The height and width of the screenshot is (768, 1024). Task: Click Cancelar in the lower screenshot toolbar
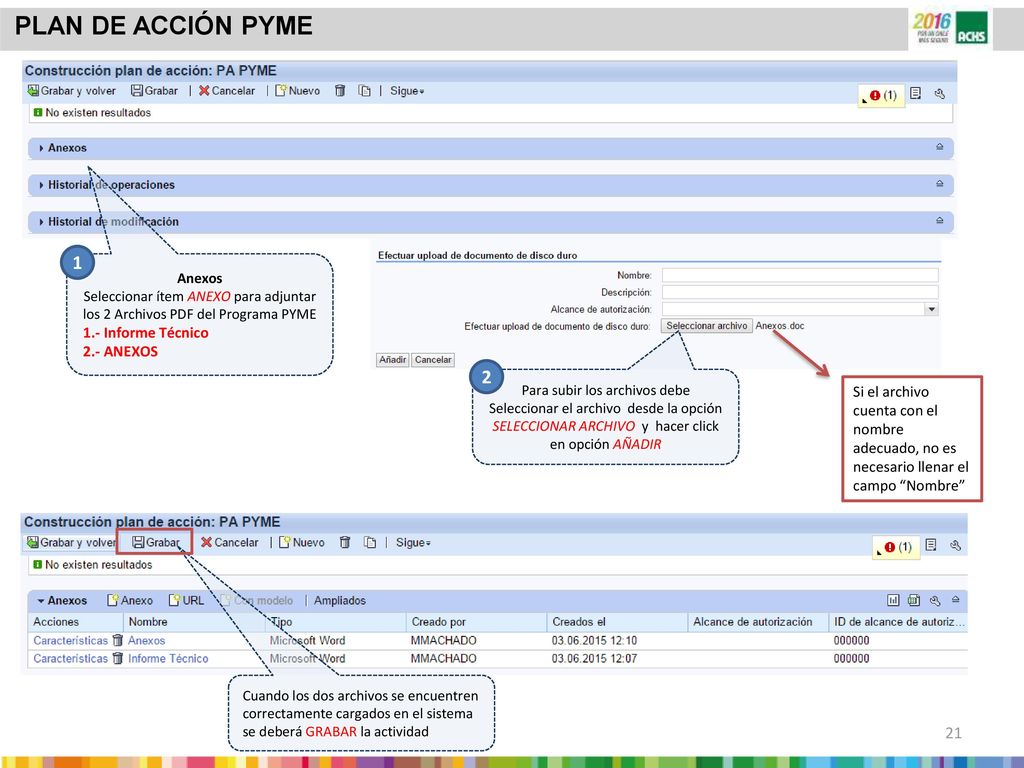point(230,543)
